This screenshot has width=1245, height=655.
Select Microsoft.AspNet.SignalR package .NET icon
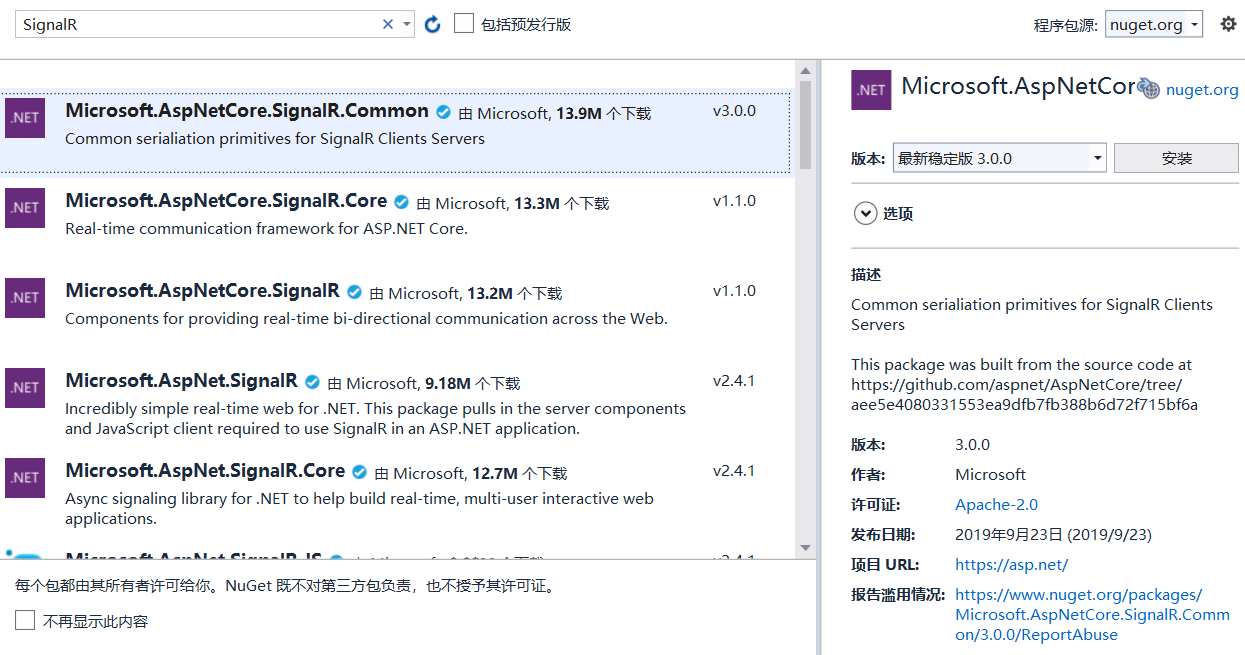click(25, 387)
